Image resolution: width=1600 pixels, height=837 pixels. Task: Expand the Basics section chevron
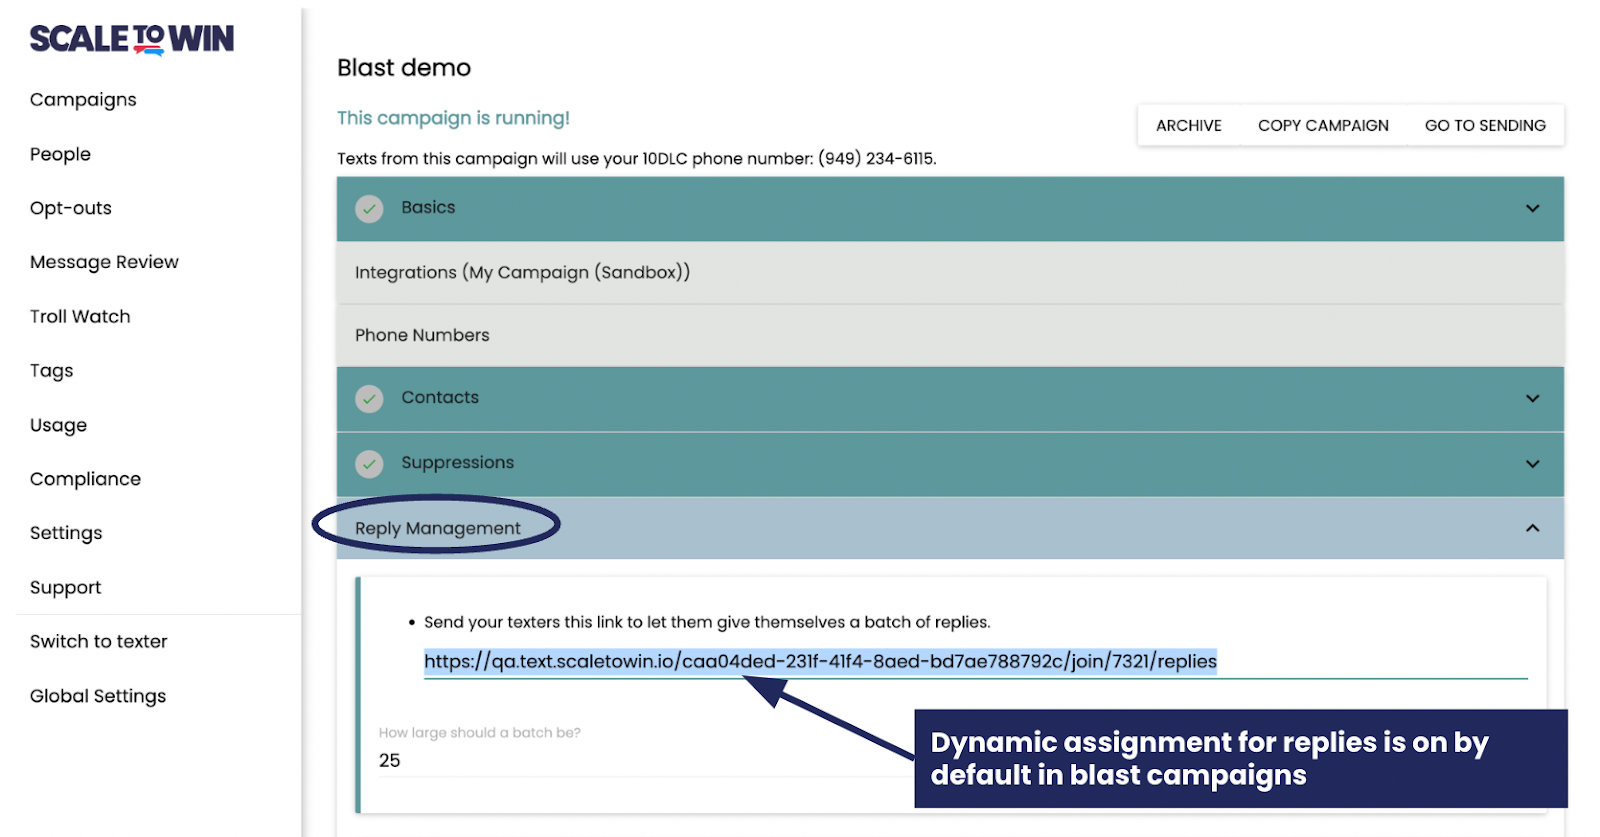[1532, 208]
